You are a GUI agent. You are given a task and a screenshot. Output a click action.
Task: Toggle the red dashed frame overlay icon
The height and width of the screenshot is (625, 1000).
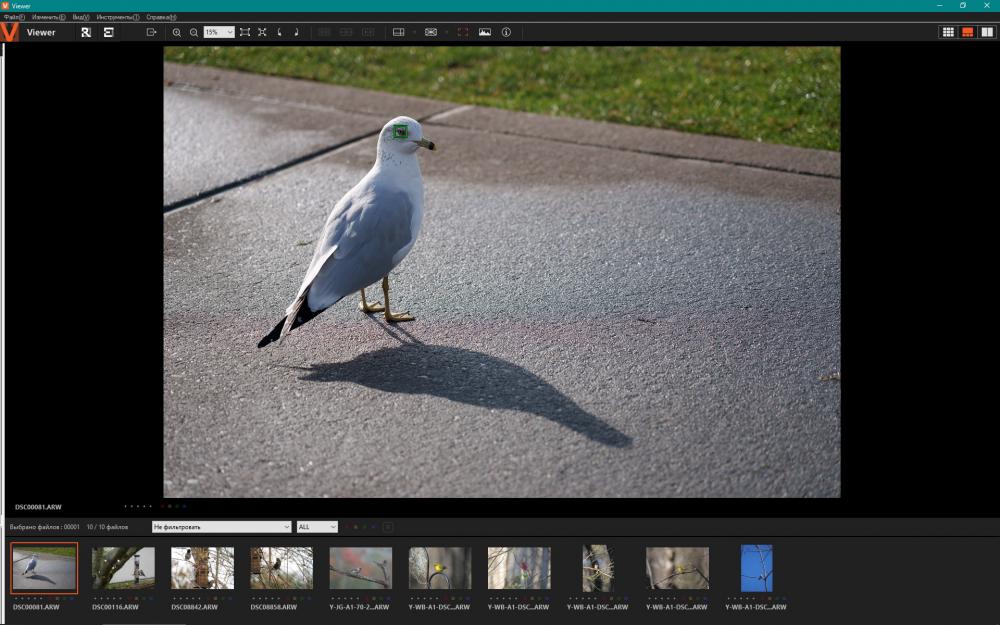tap(463, 32)
